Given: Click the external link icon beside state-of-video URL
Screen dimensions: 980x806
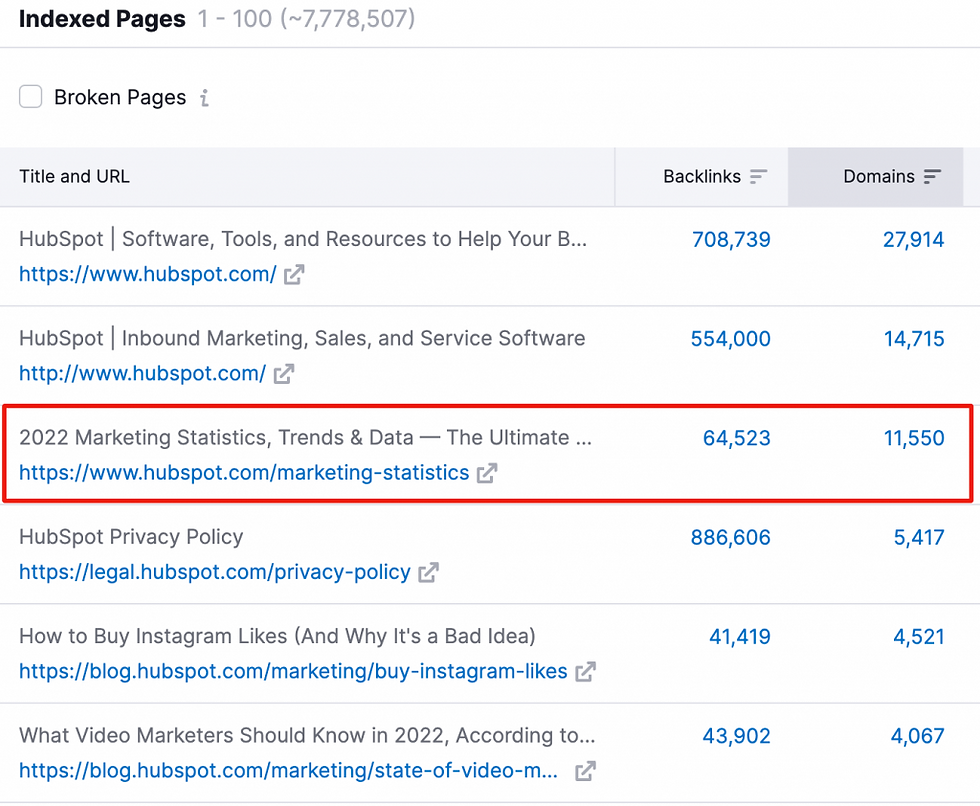Looking at the screenshot, I should pos(584,771).
